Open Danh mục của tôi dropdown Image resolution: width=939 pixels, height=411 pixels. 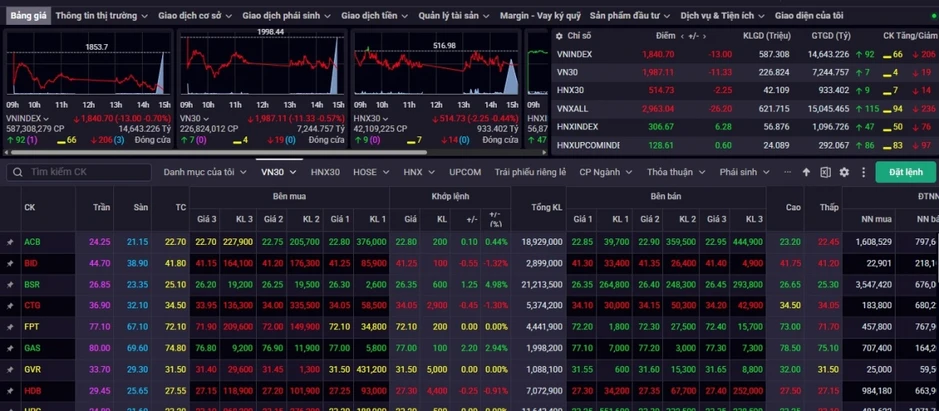point(205,172)
